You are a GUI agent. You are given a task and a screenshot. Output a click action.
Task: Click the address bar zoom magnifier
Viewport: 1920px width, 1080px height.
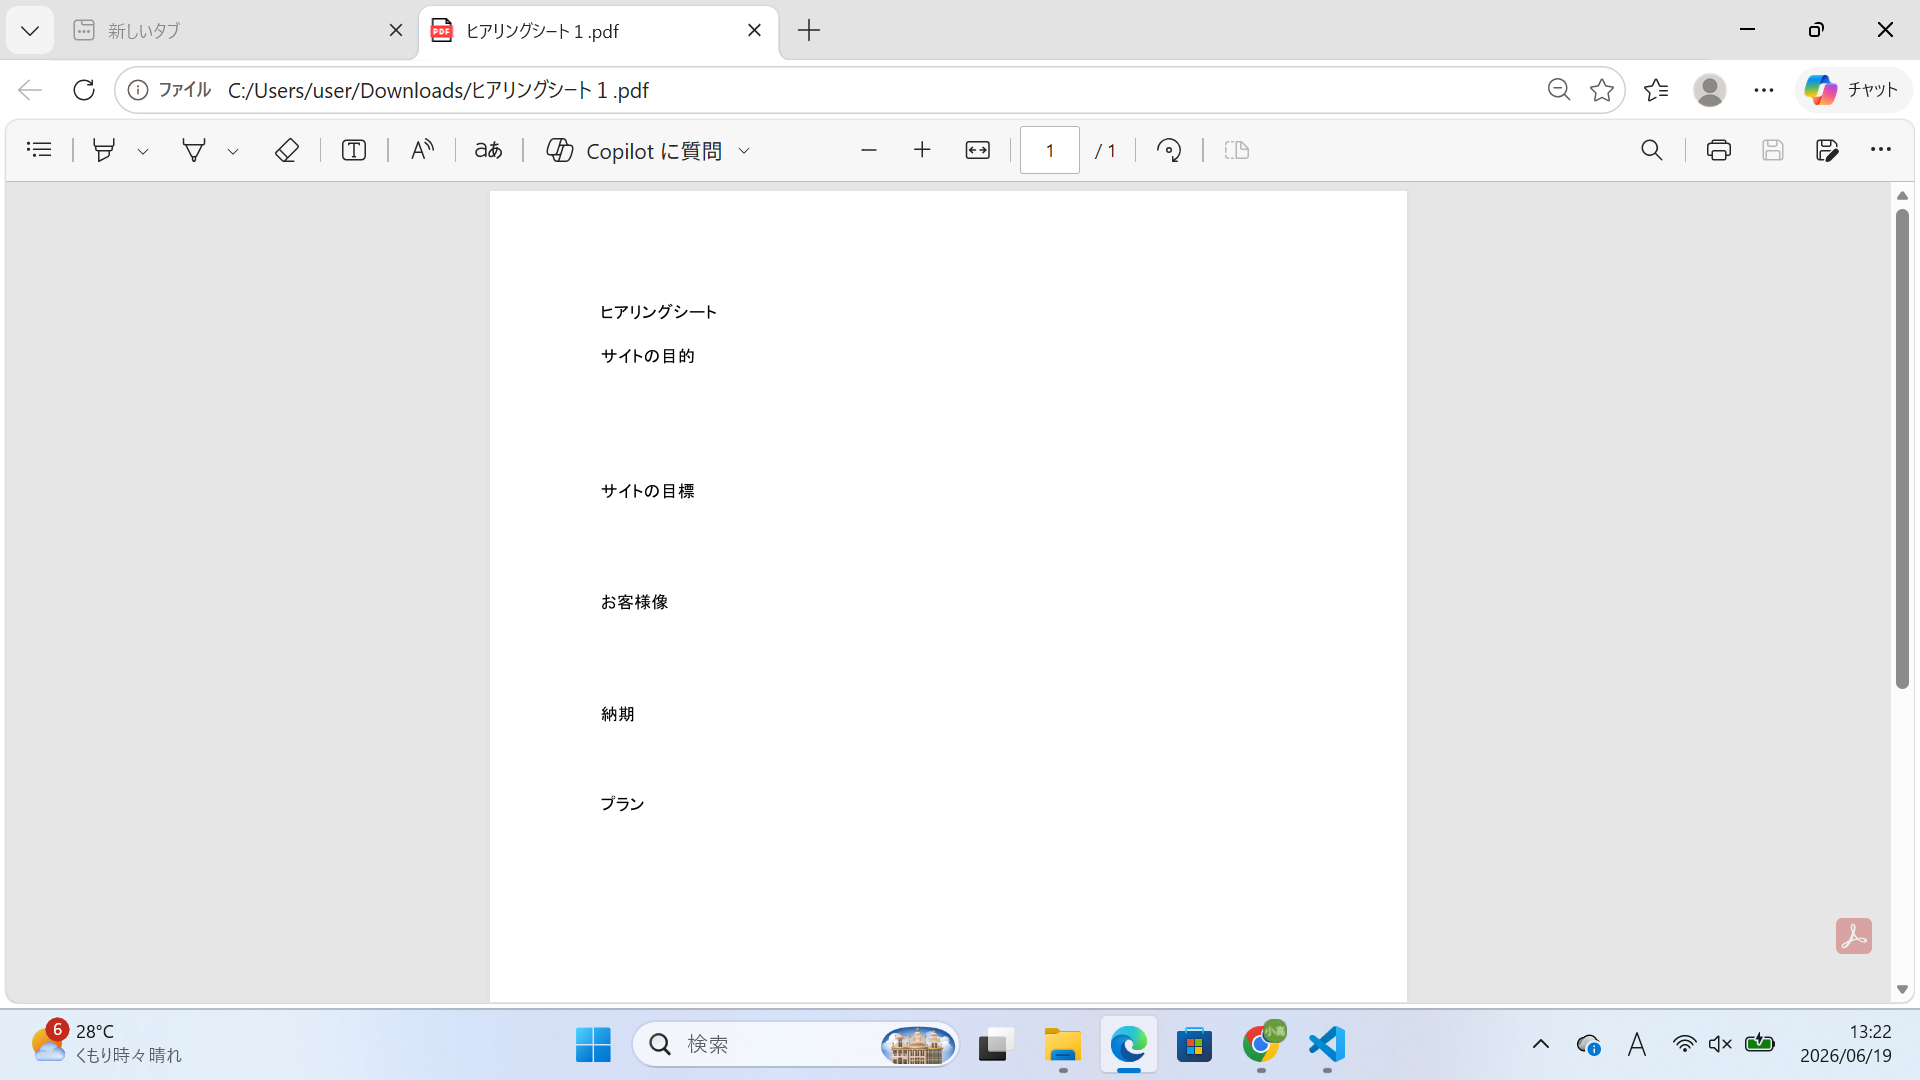[1558, 90]
